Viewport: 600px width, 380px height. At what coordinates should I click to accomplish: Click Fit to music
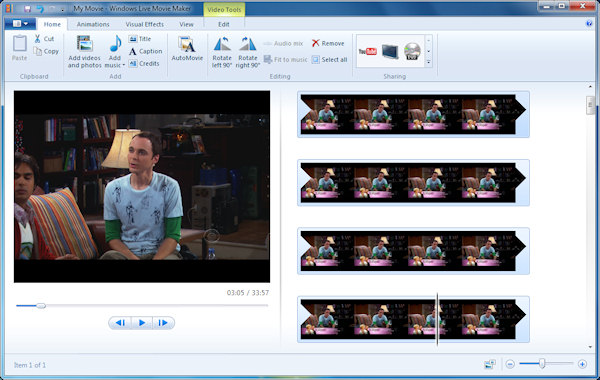(x=285, y=59)
